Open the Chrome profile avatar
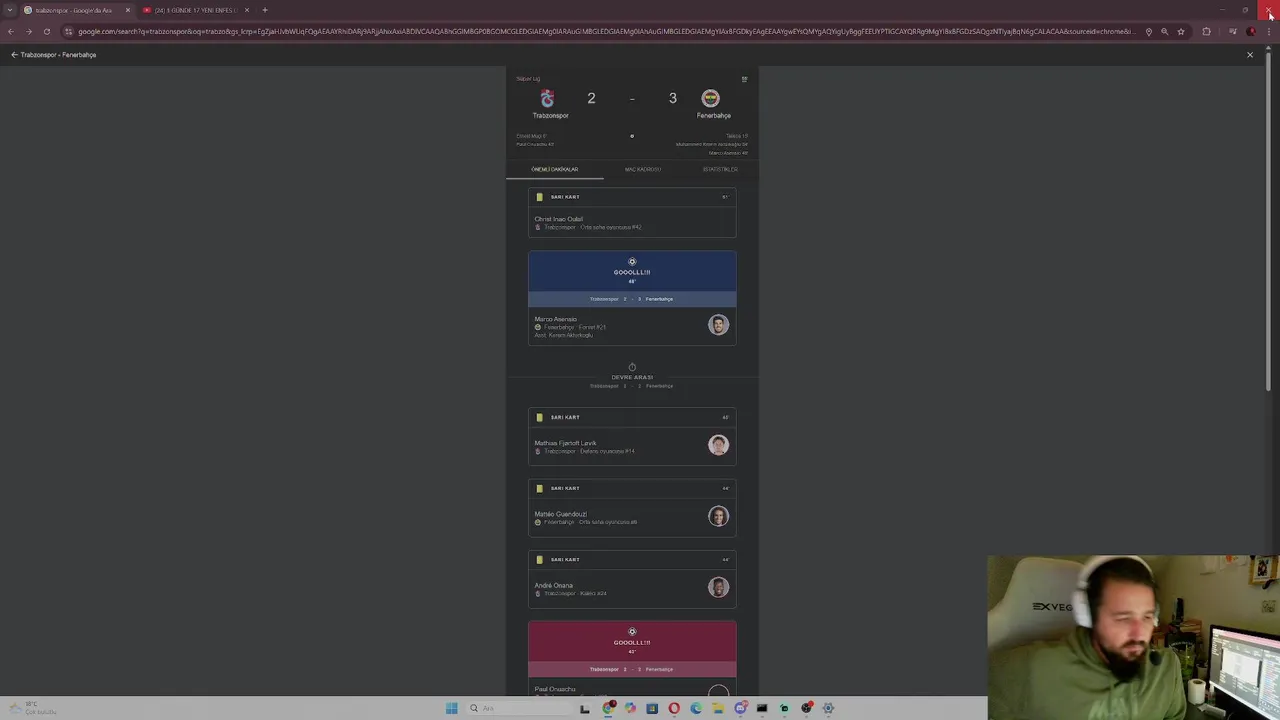 coord(1250,31)
